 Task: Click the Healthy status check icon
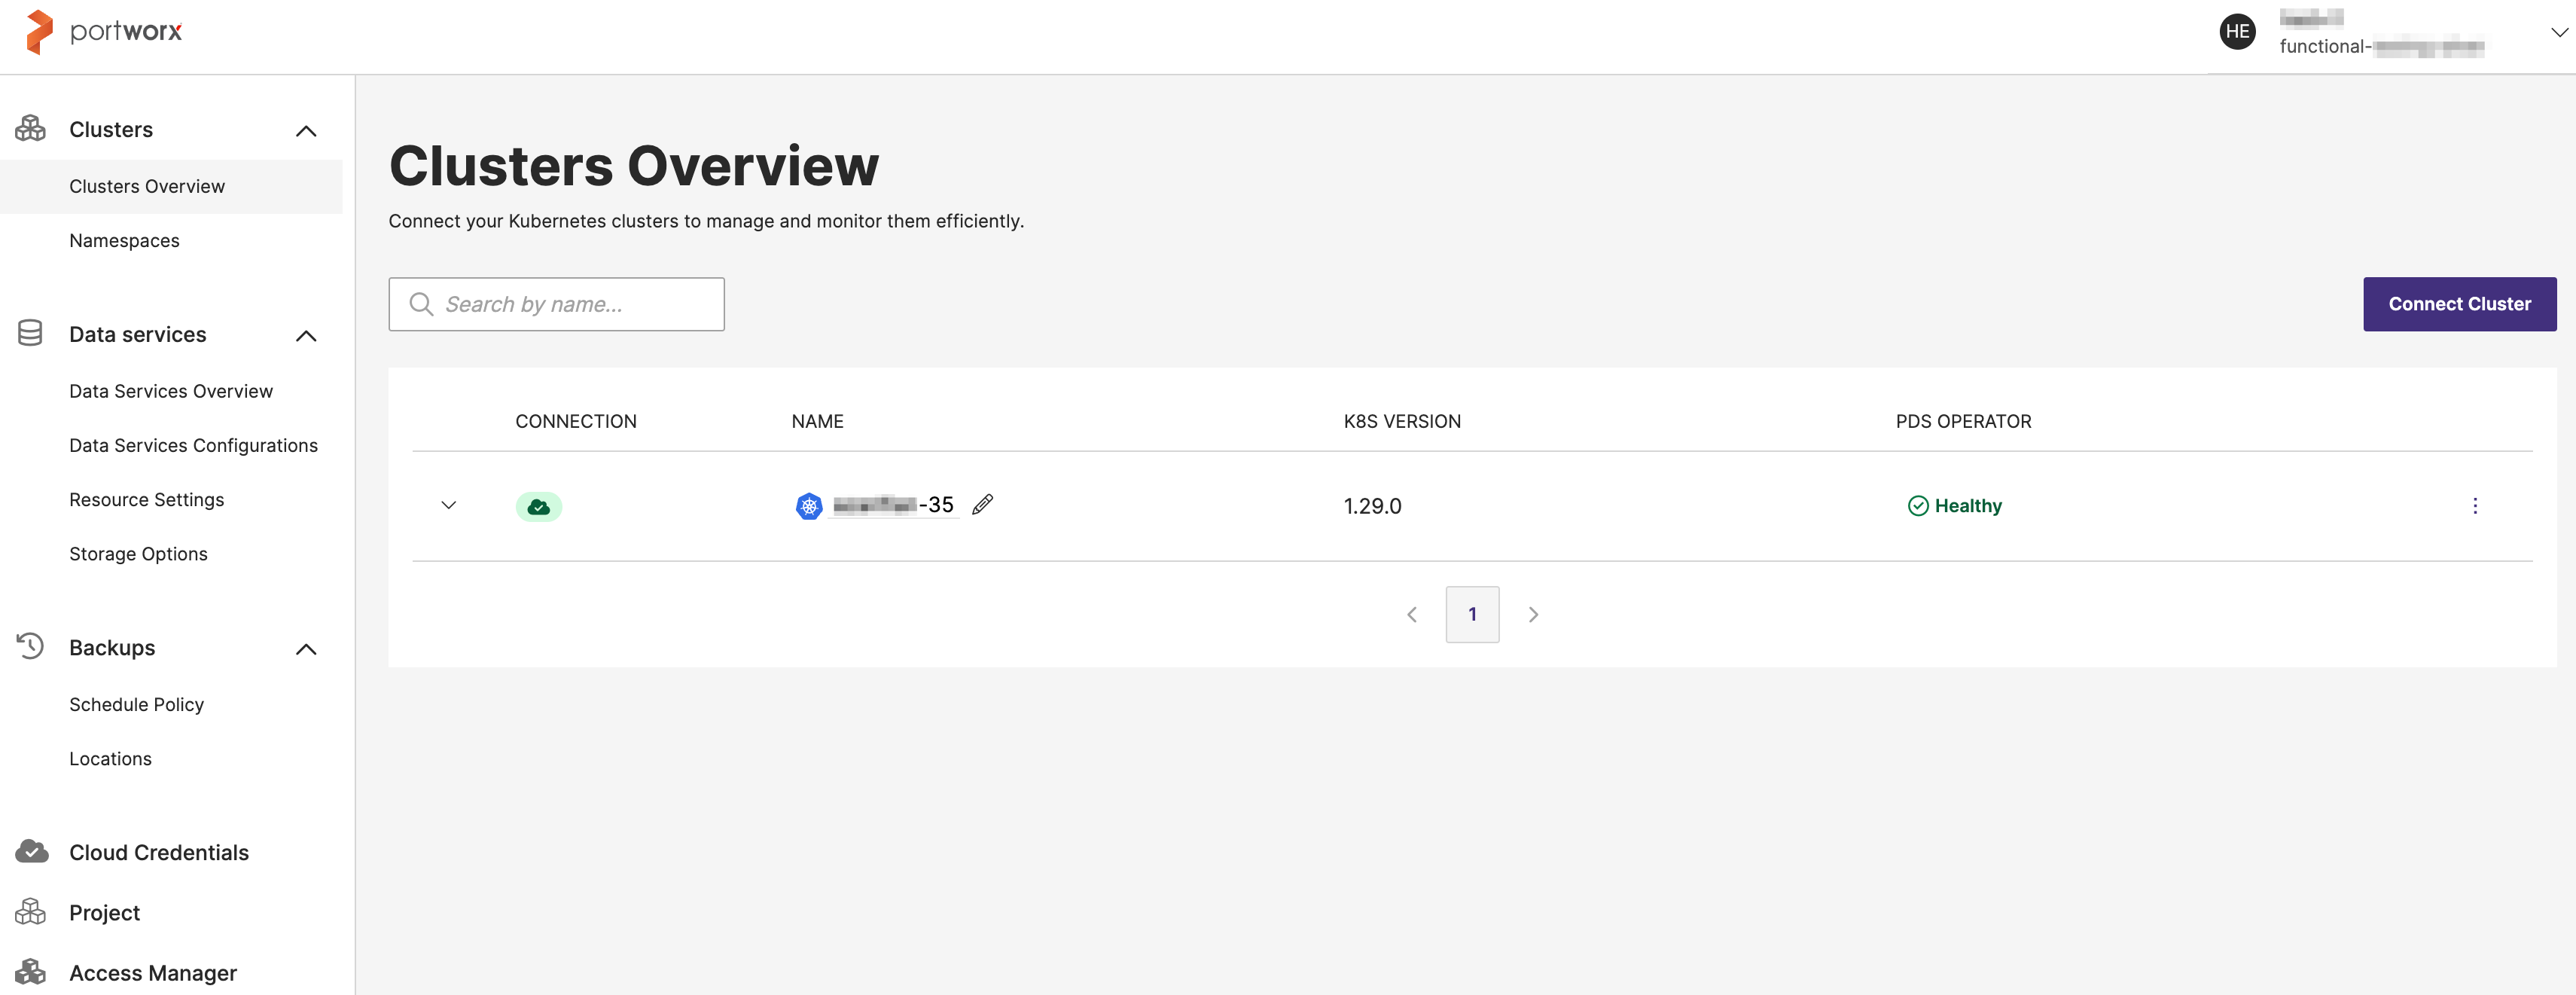(x=1917, y=506)
